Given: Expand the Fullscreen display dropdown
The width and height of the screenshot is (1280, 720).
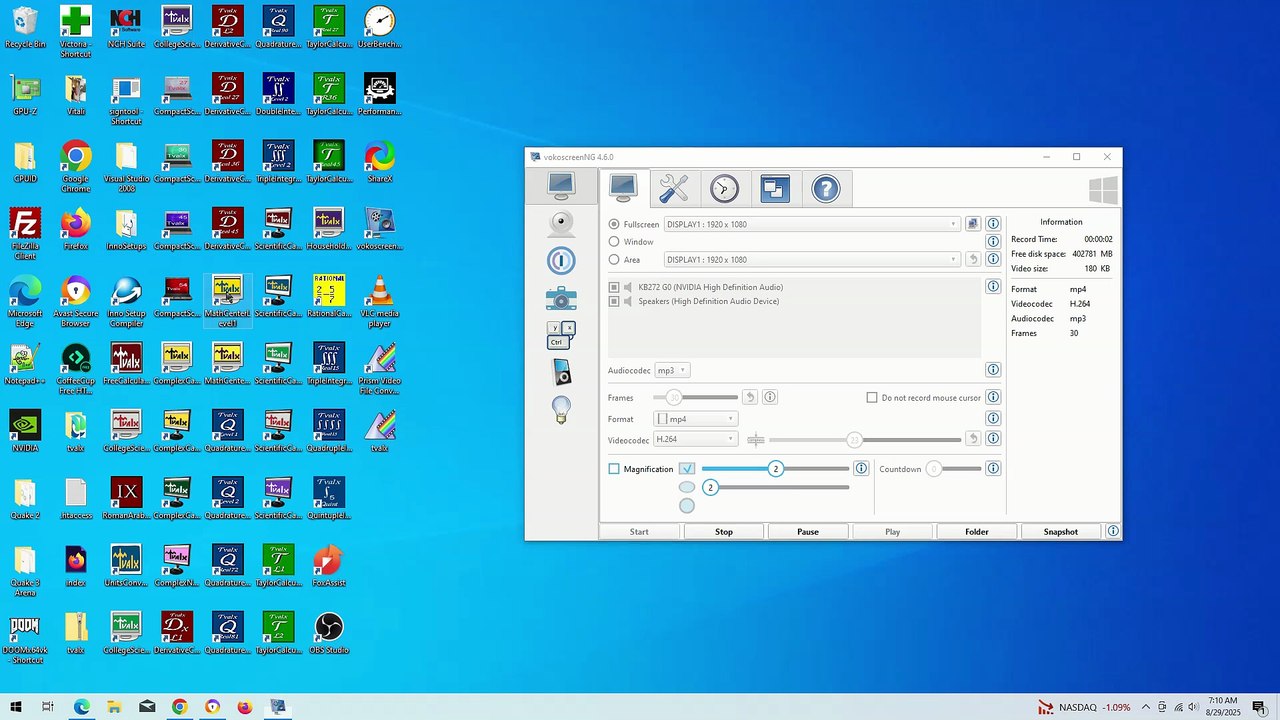Looking at the screenshot, I should click(x=810, y=225).
